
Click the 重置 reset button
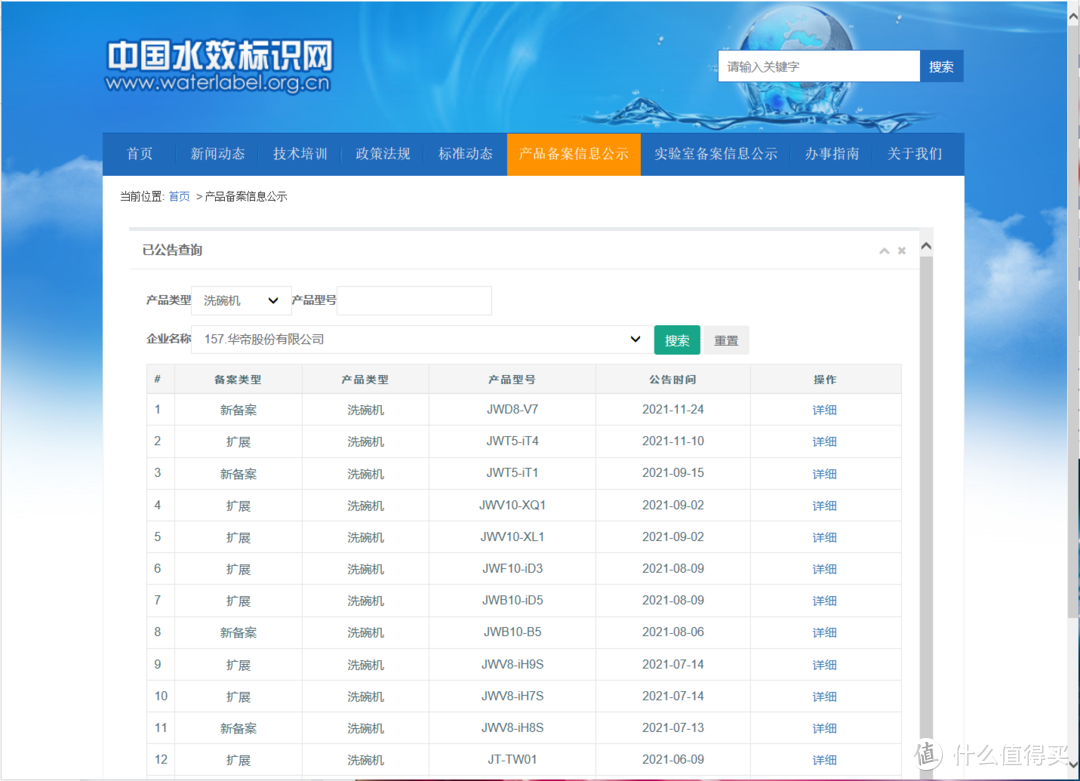726,341
